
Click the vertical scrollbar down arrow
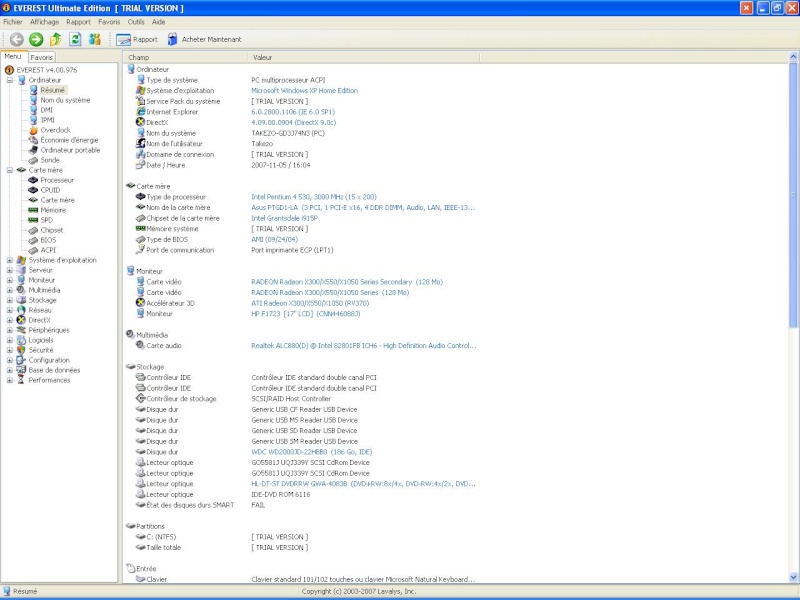(x=794, y=579)
